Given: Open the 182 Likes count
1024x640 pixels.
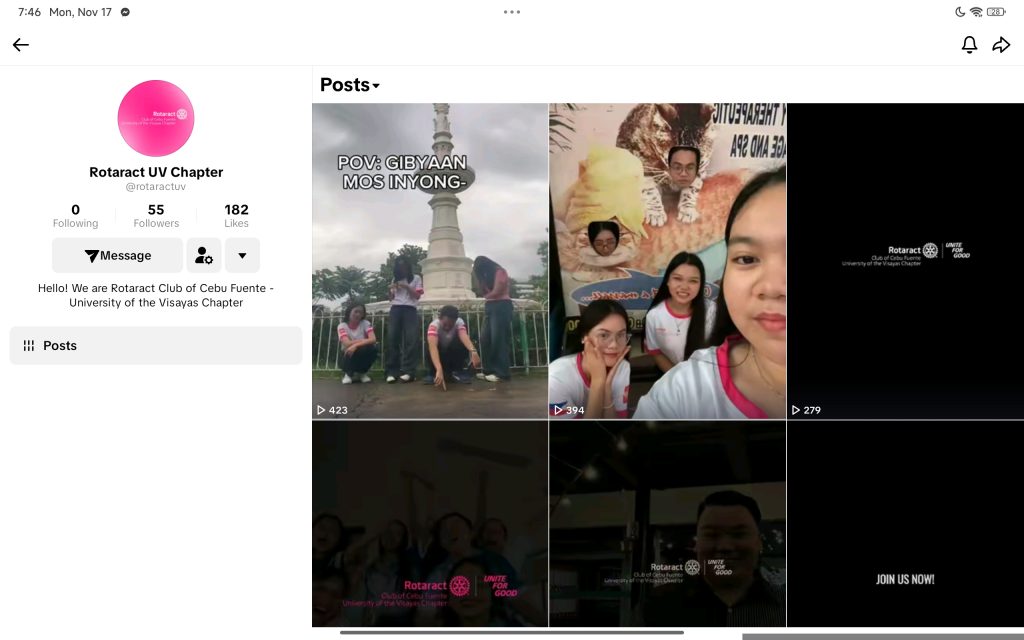Looking at the screenshot, I should (x=236, y=216).
